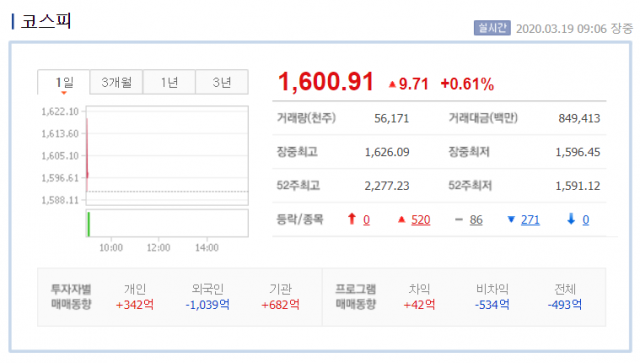Click the intraday low 1,596.45
The width and height of the screenshot is (640, 363).
[578, 152]
